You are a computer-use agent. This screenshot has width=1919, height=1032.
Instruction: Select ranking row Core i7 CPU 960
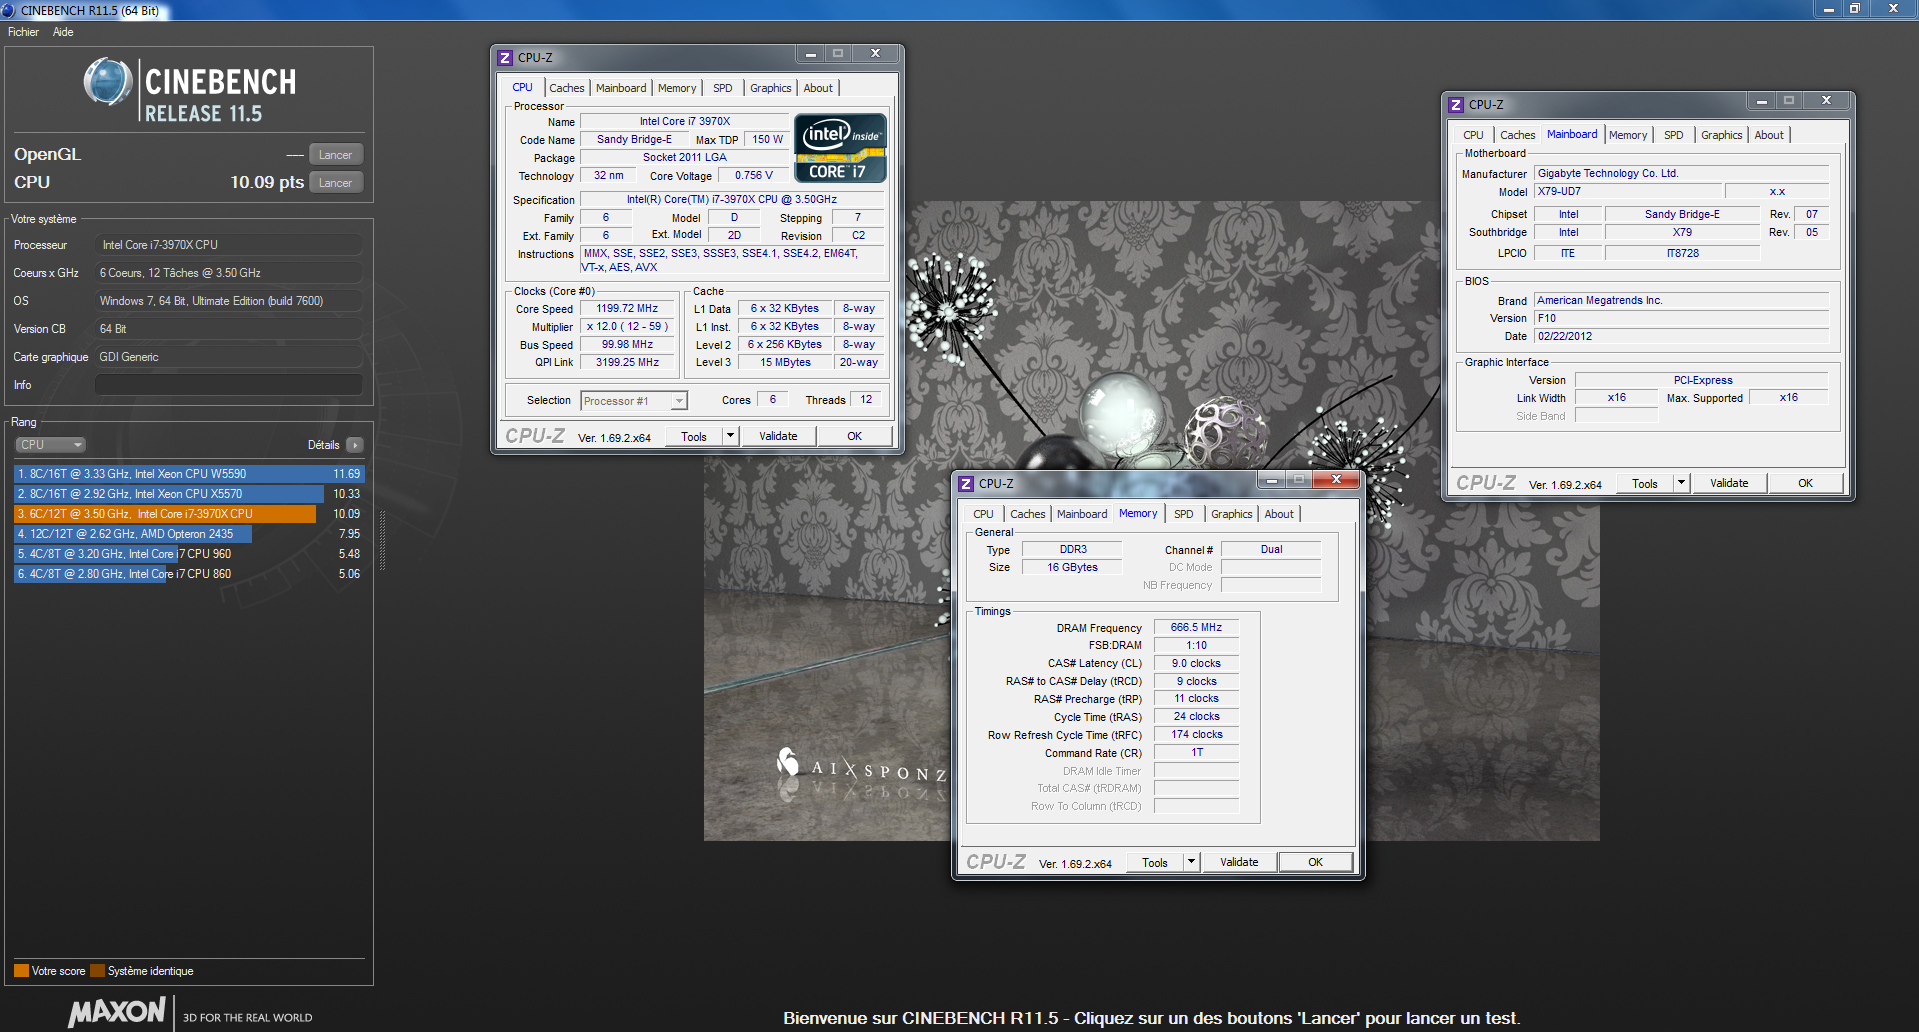click(189, 554)
